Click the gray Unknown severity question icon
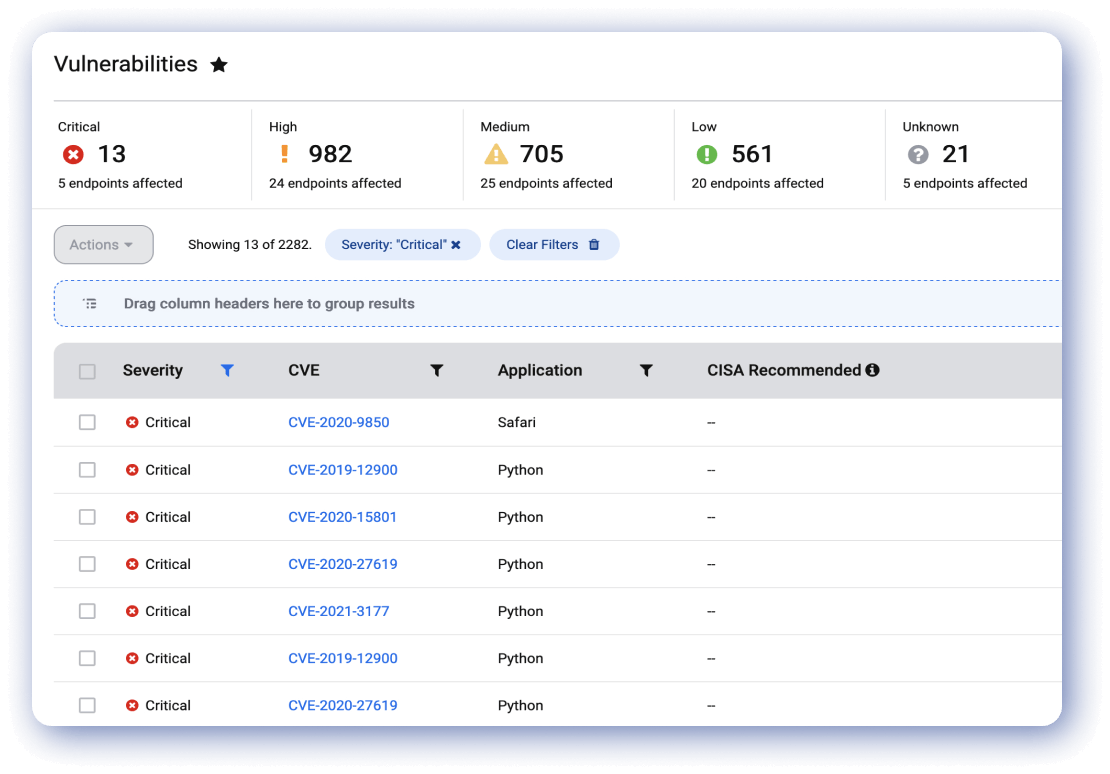The height and width of the screenshot is (774, 1110). point(917,154)
